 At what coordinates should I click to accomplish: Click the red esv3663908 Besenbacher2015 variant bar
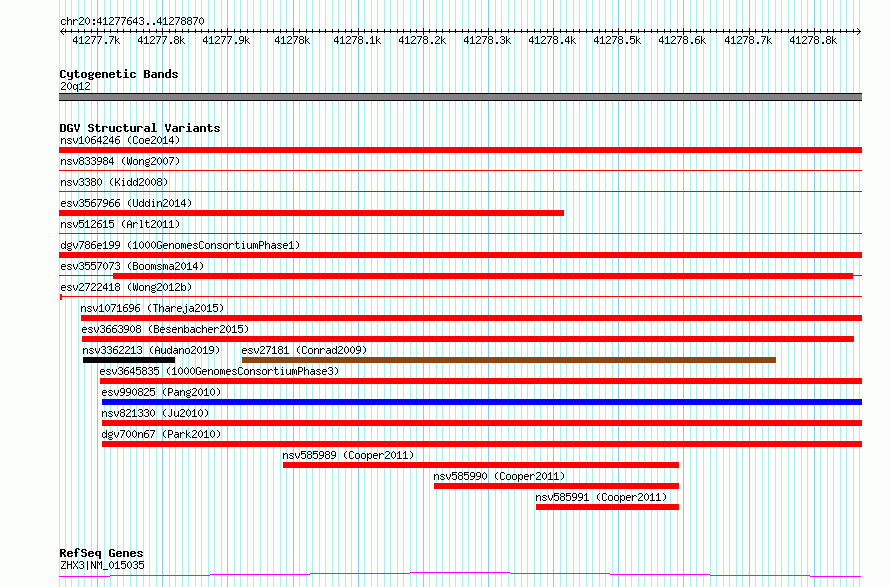coord(468,339)
